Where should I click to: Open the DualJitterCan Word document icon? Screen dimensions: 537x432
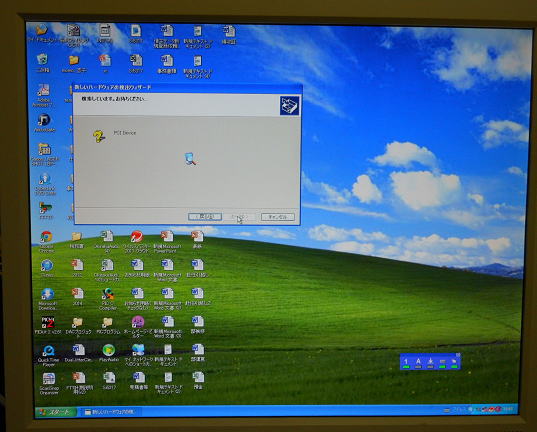(78, 350)
